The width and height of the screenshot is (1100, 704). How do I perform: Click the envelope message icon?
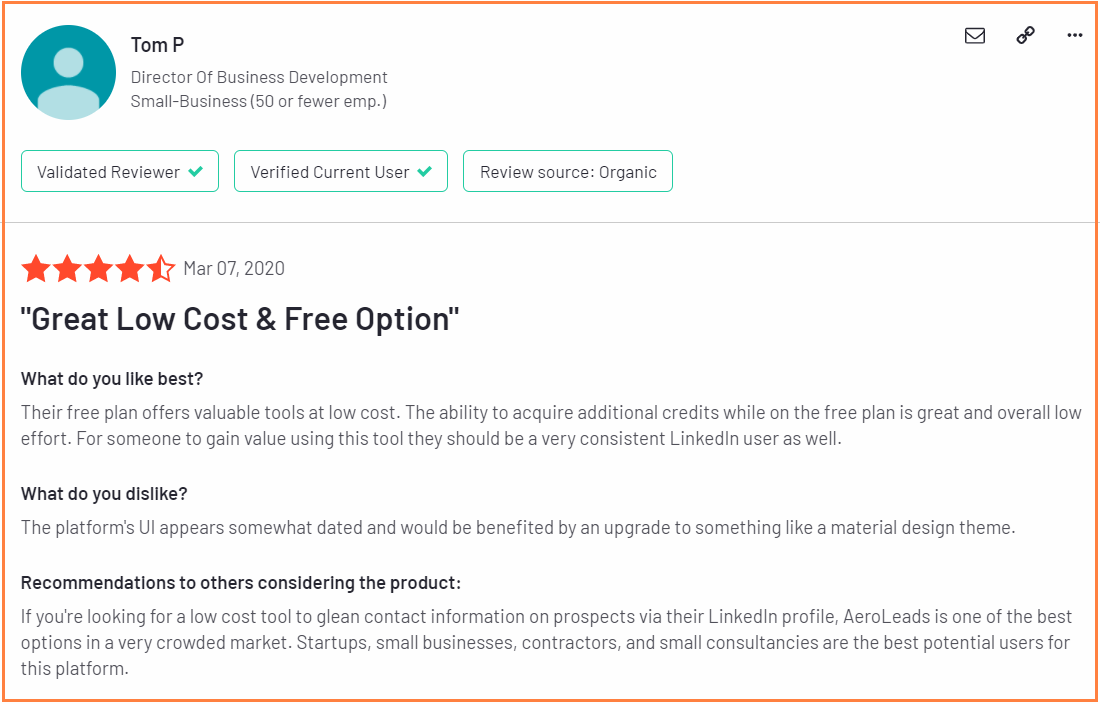click(x=974, y=36)
